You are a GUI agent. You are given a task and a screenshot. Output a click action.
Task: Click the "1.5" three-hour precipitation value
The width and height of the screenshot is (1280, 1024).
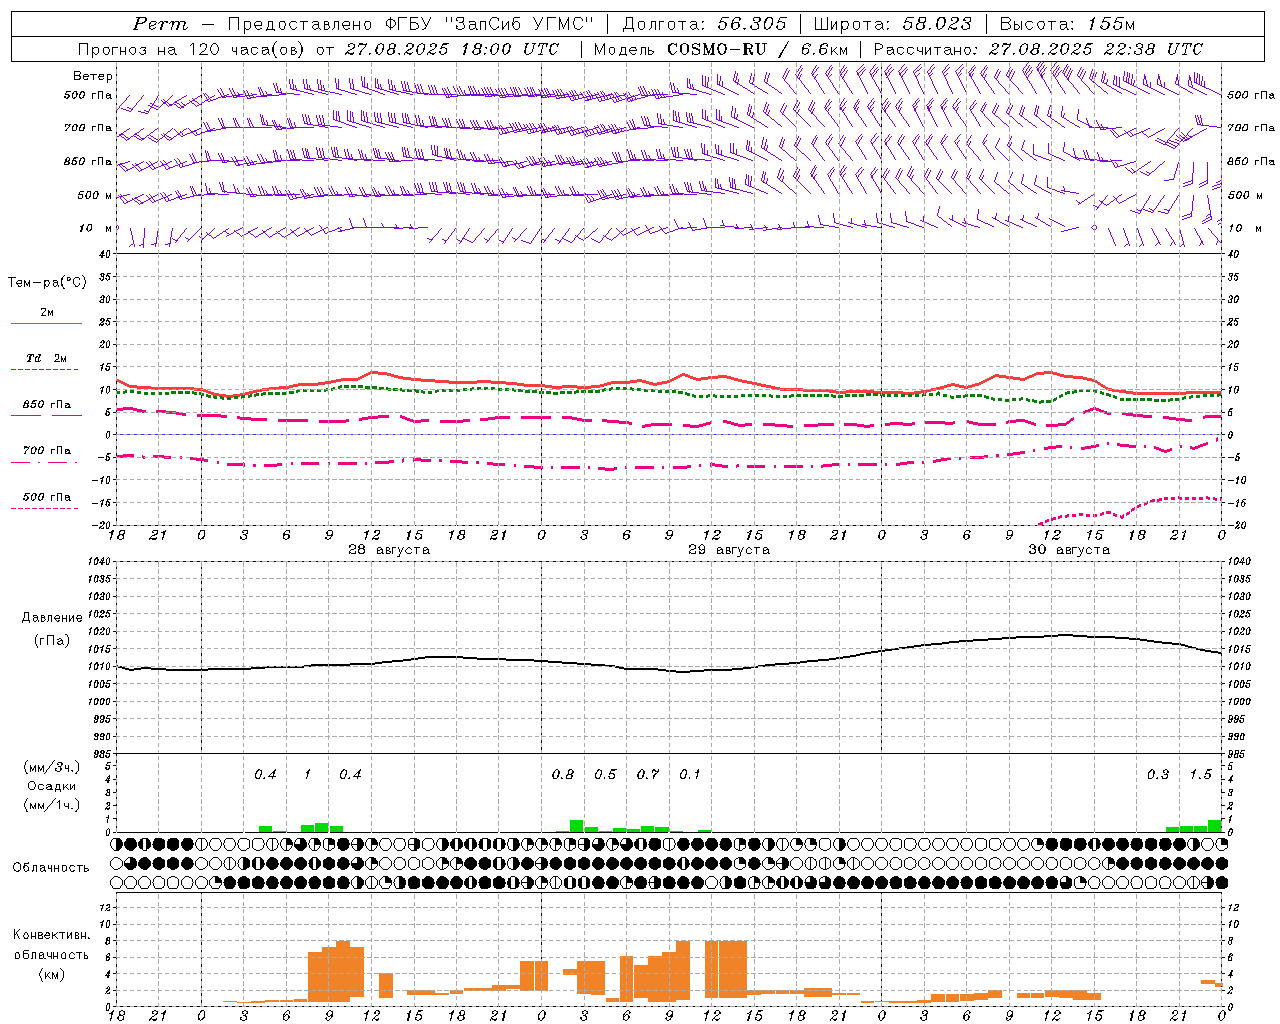click(1200, 774)
